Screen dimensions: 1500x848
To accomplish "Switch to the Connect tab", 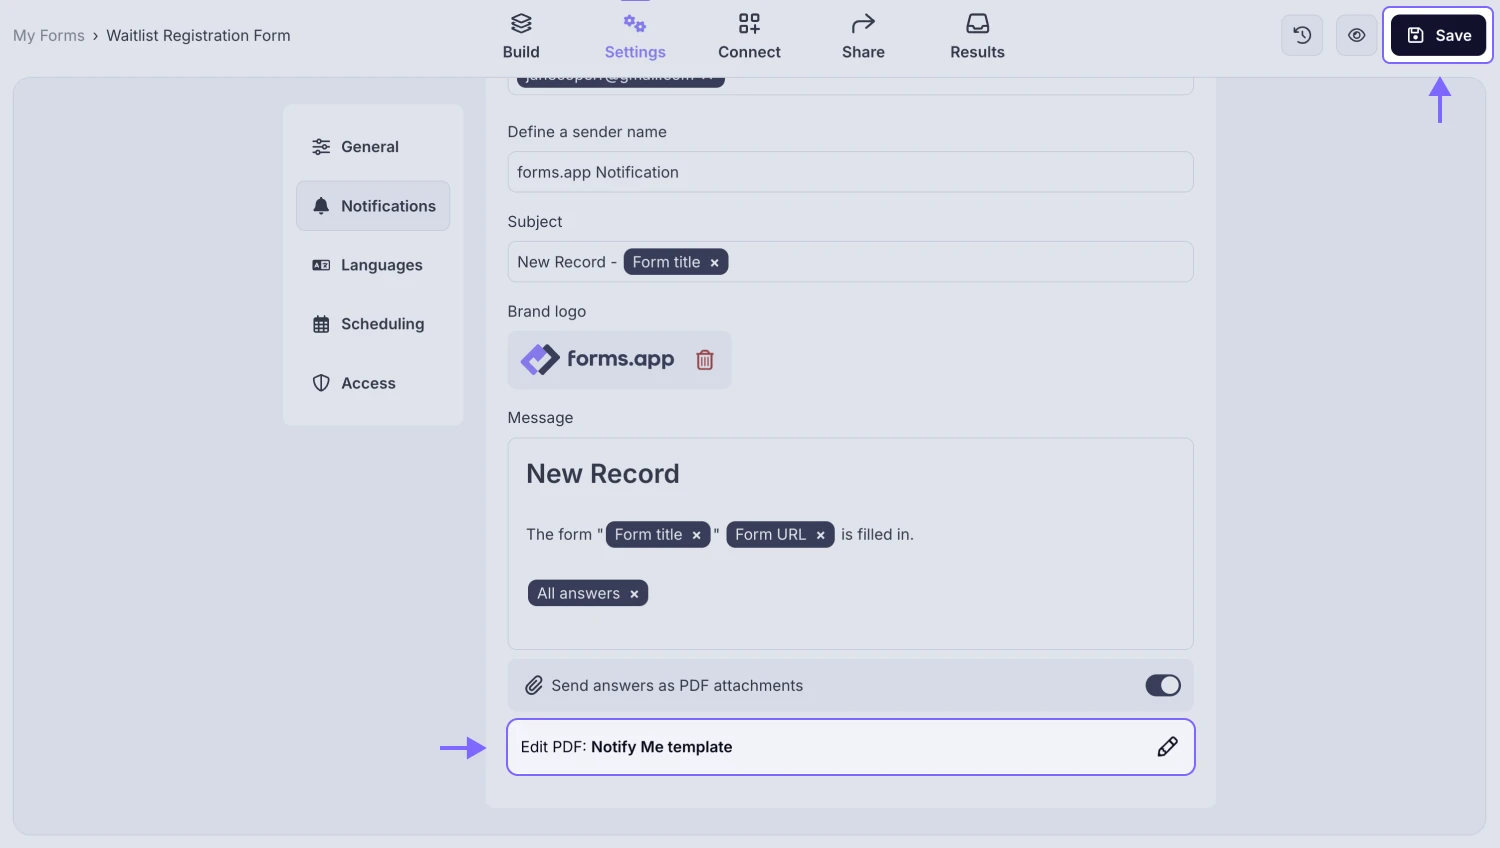I will 749,36.
